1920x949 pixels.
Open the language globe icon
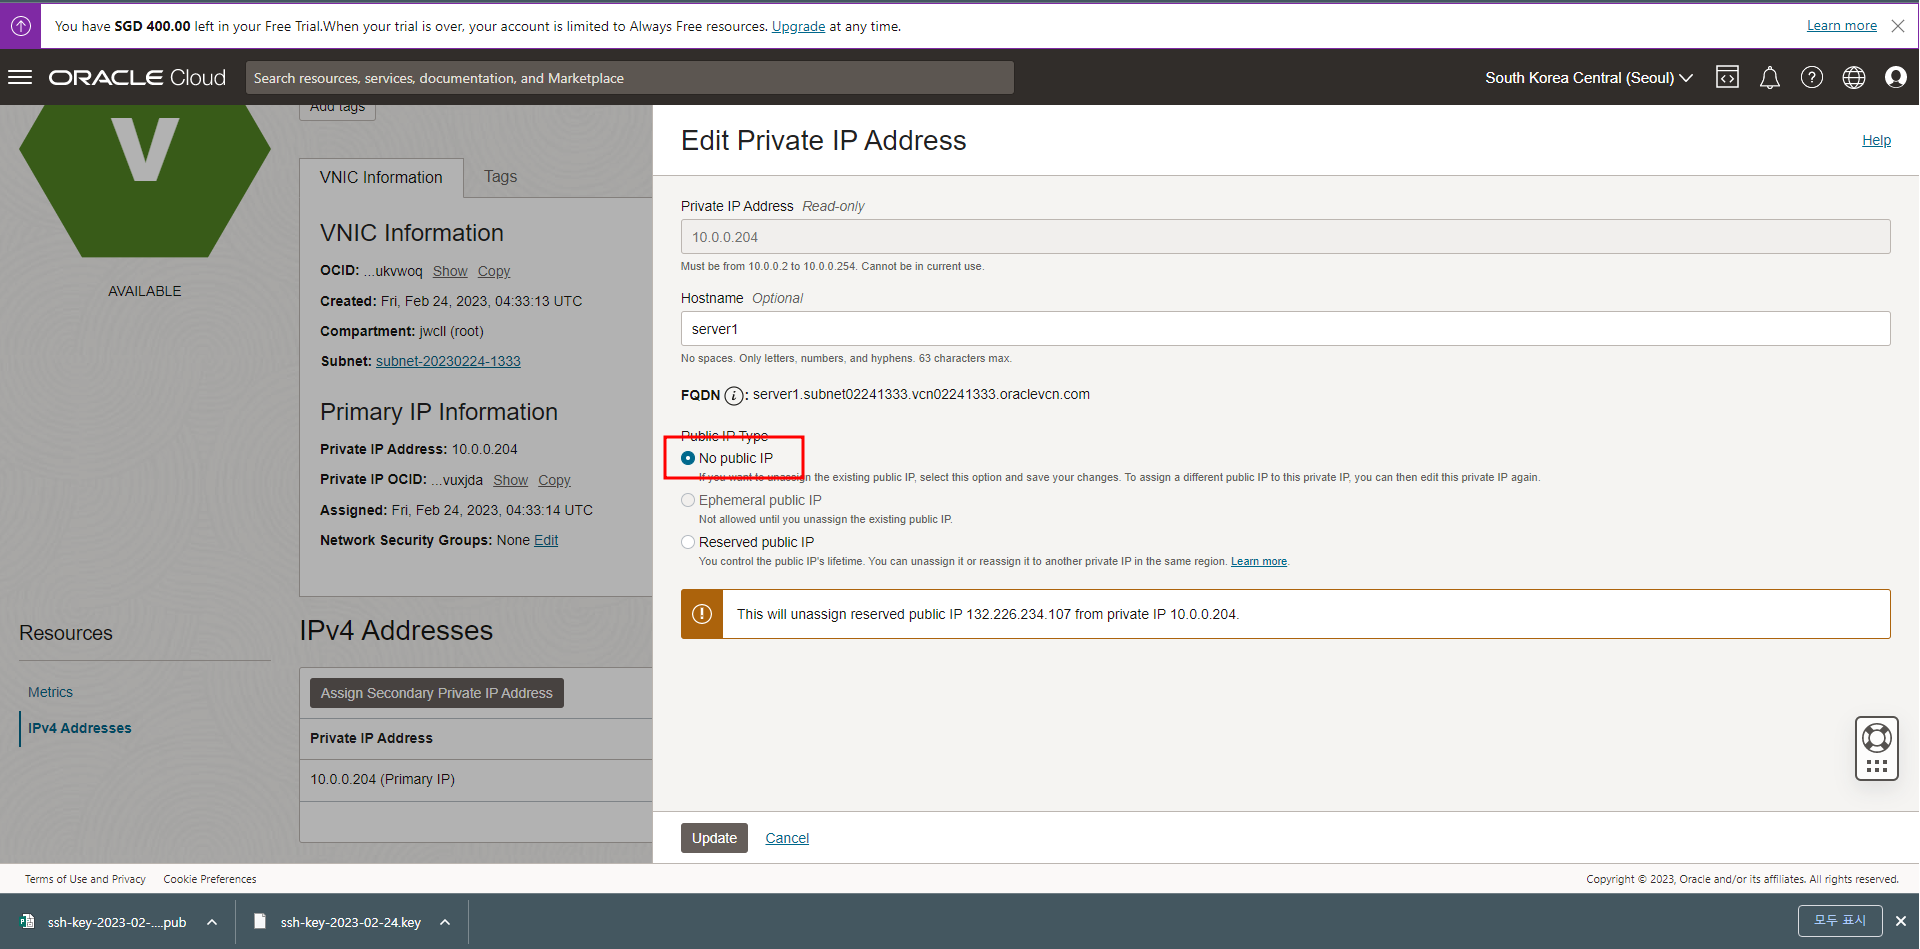(1853, 77)
